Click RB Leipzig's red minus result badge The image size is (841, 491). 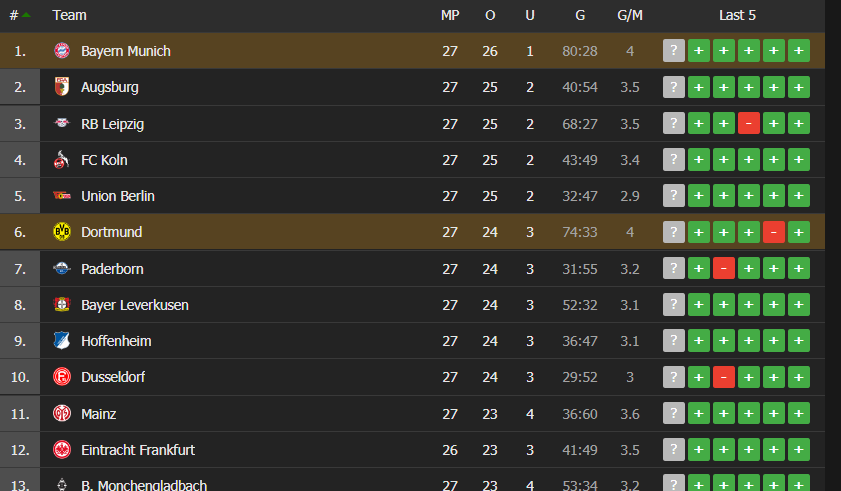[749, 123]
